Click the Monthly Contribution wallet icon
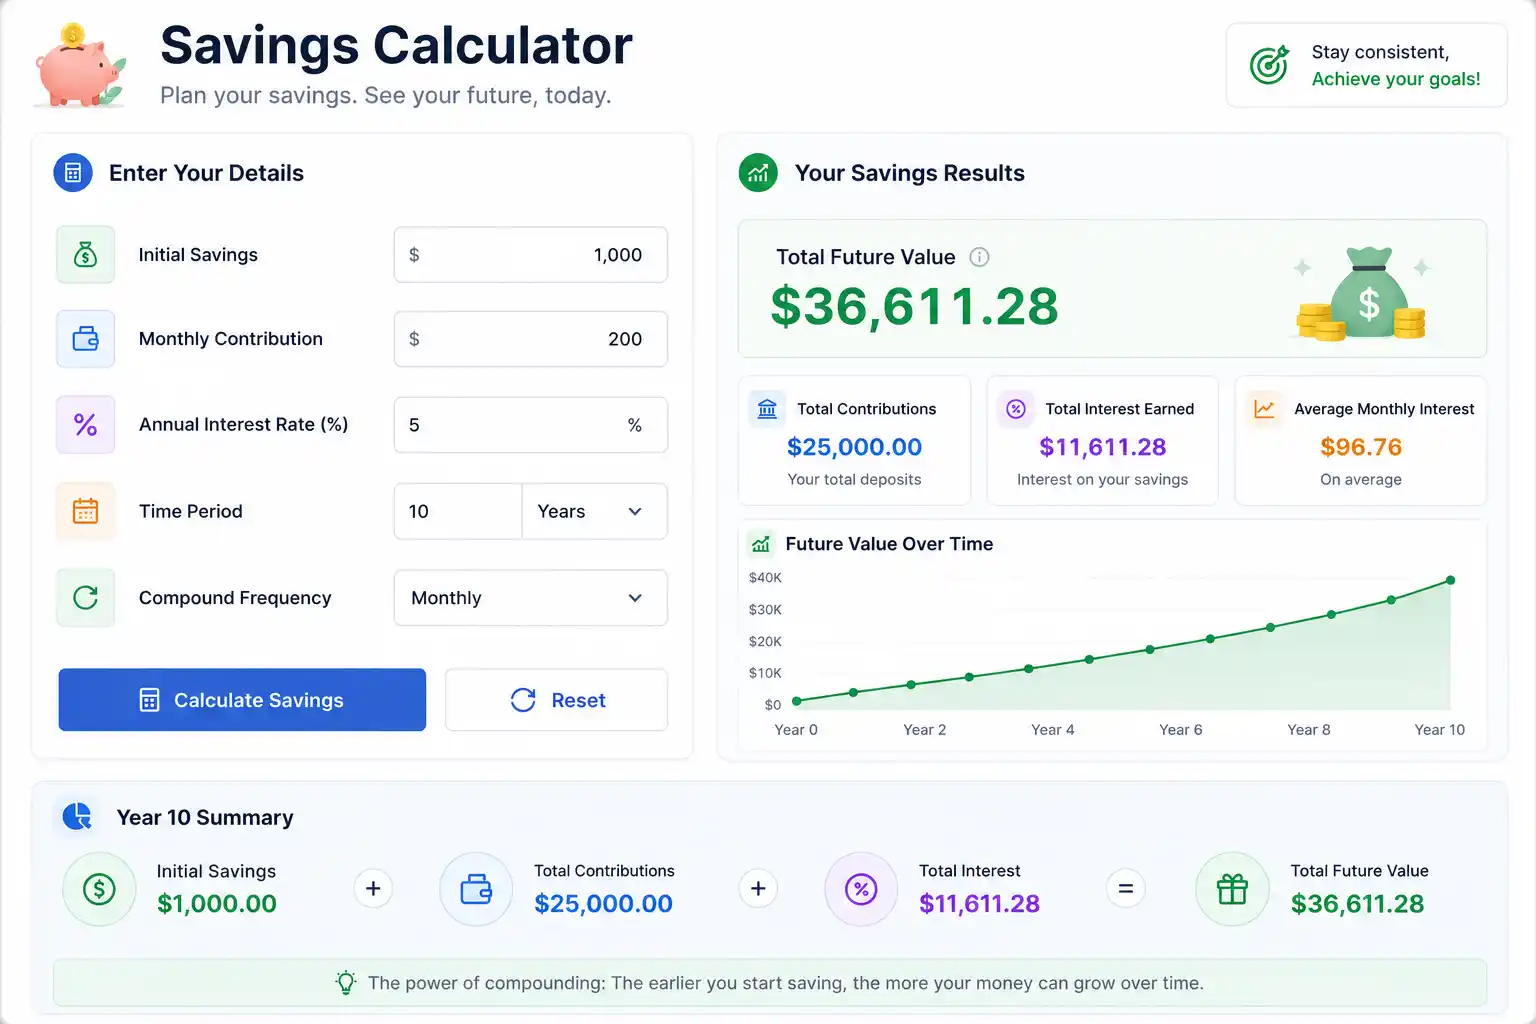1536x1024 pixels. (x=86, y=339)
